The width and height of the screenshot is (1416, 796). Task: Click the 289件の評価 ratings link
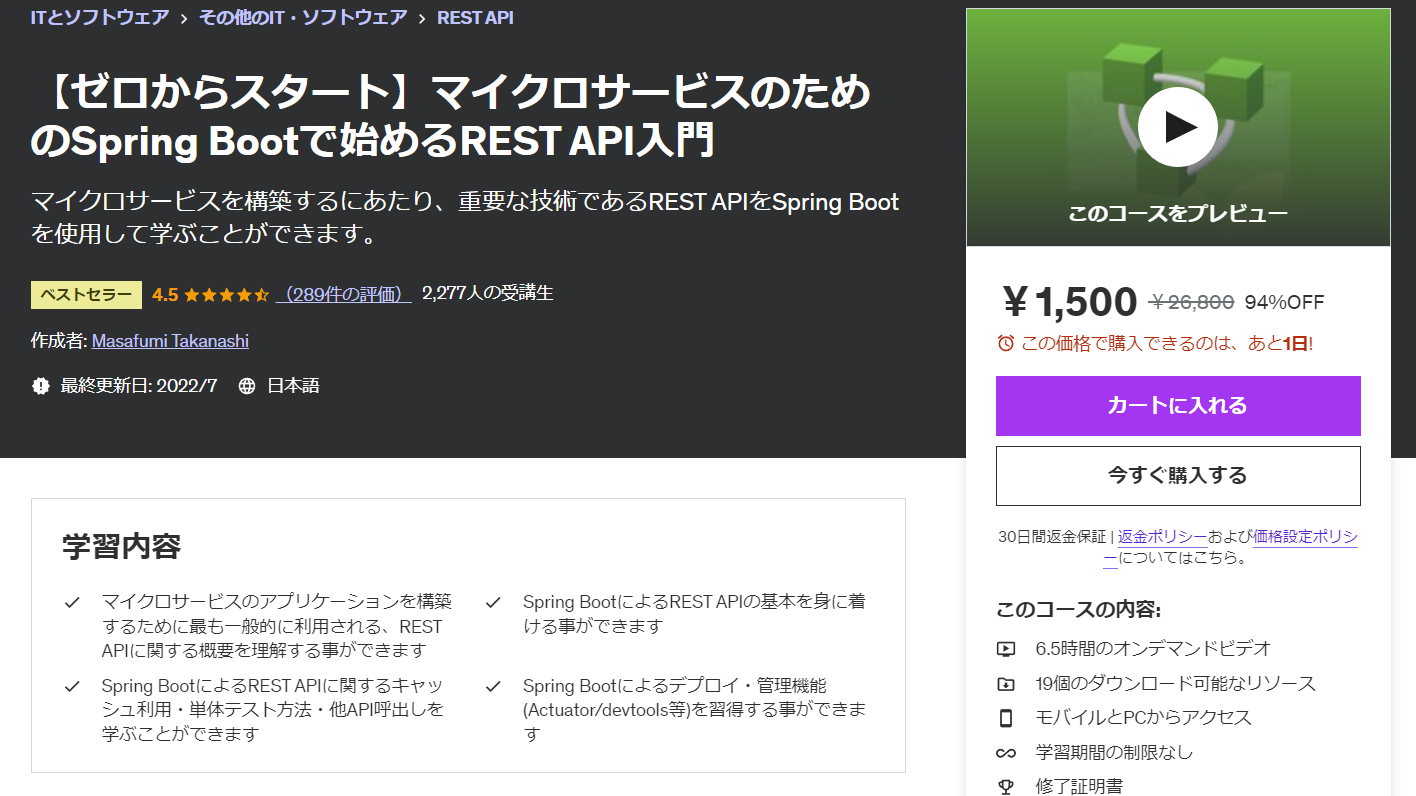coord(343,294)
